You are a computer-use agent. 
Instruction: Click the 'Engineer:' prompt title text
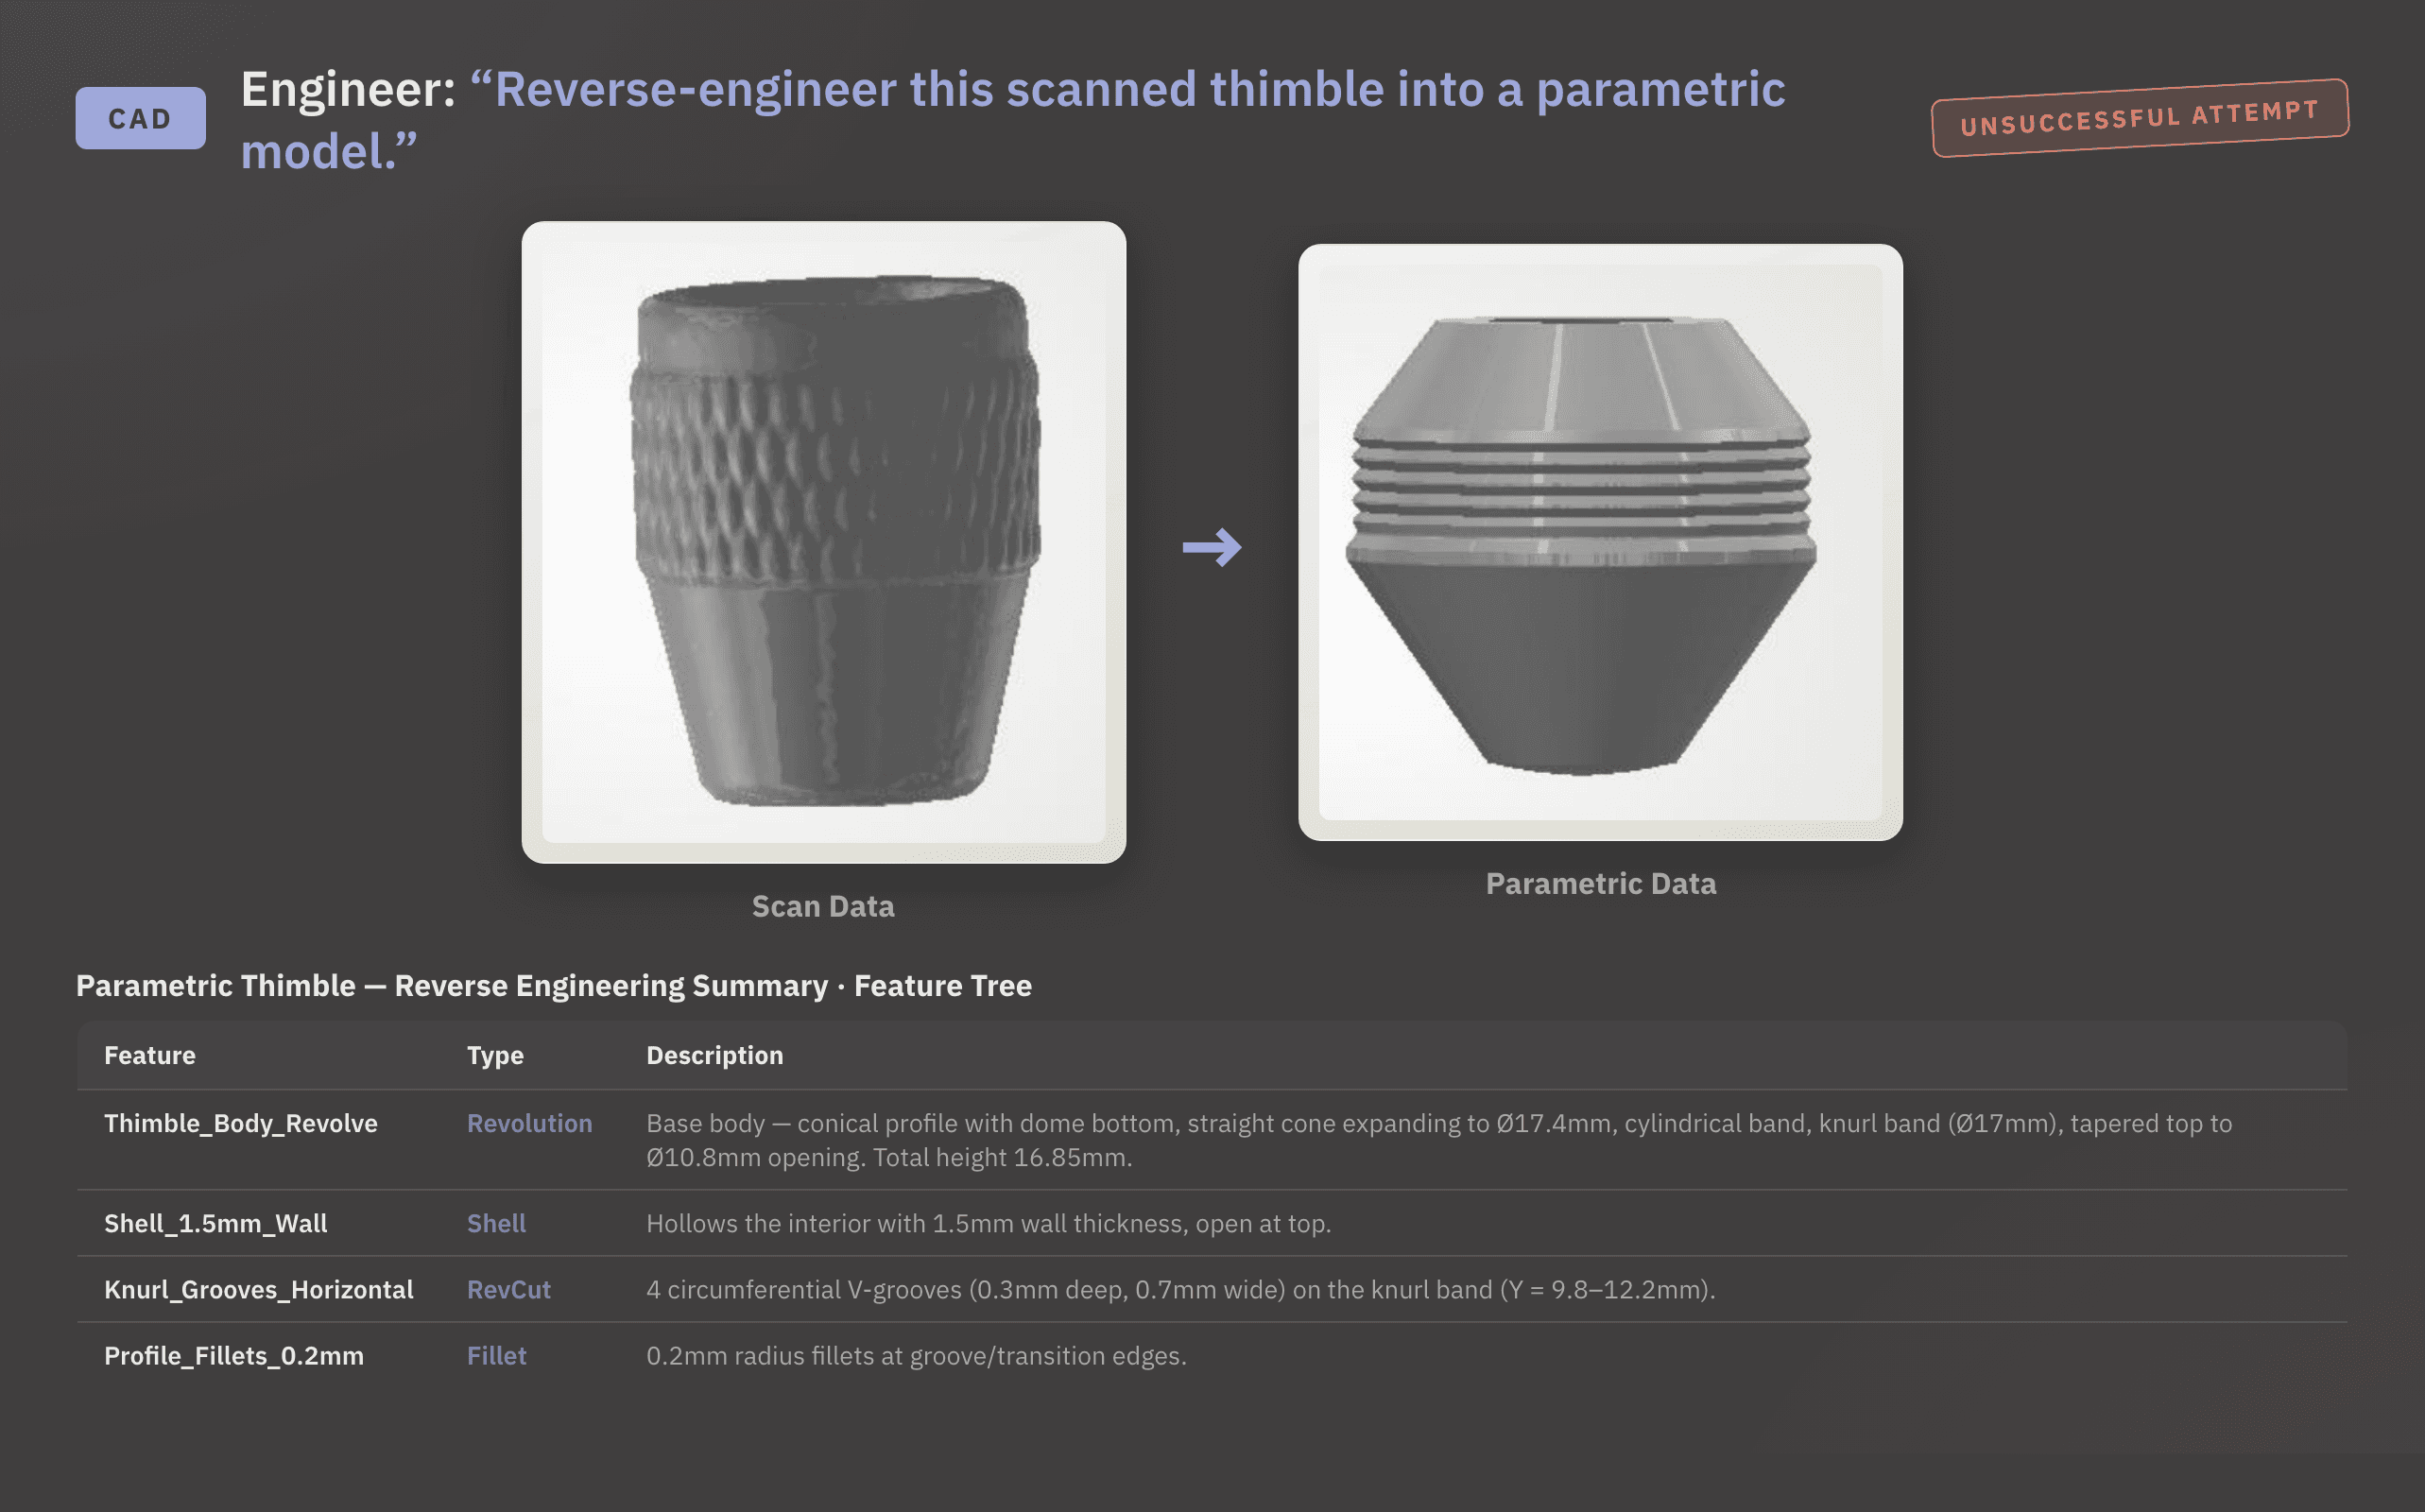[1013, 120]
